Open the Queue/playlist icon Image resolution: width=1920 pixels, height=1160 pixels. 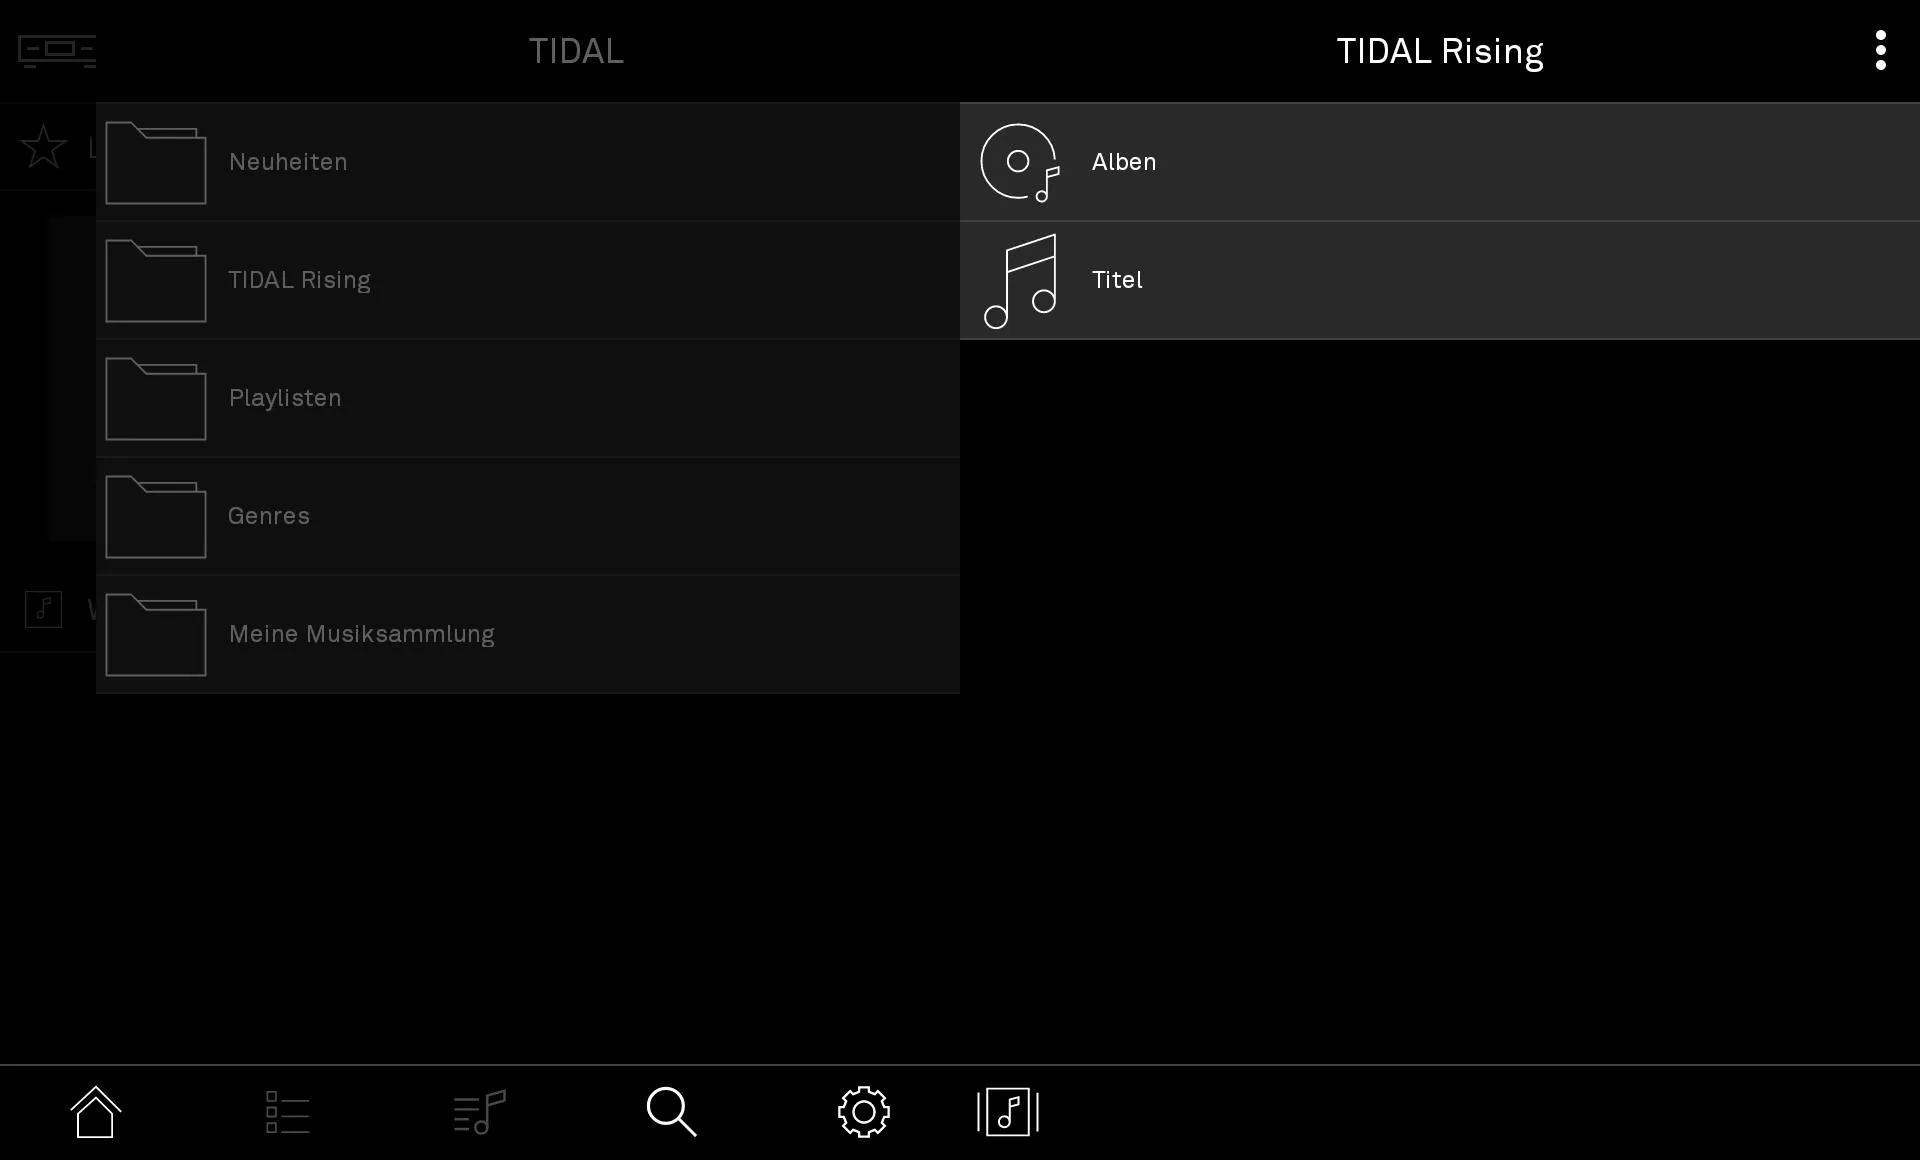pyautogui.click(x=480, y=1113)
